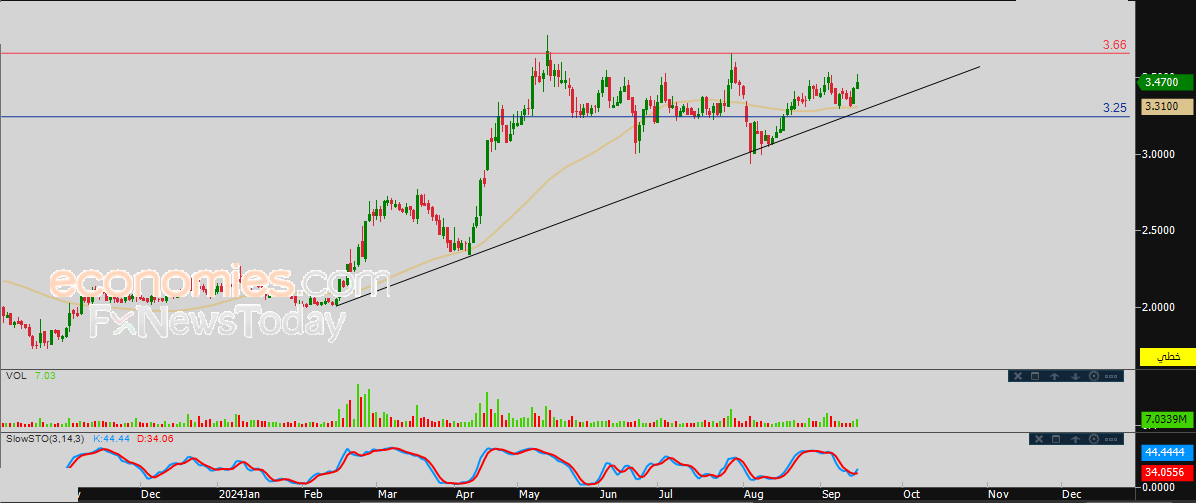Open more options for VOL panel
Image resolution: width=1196 pixels, height=503 pixels.
1111,376
